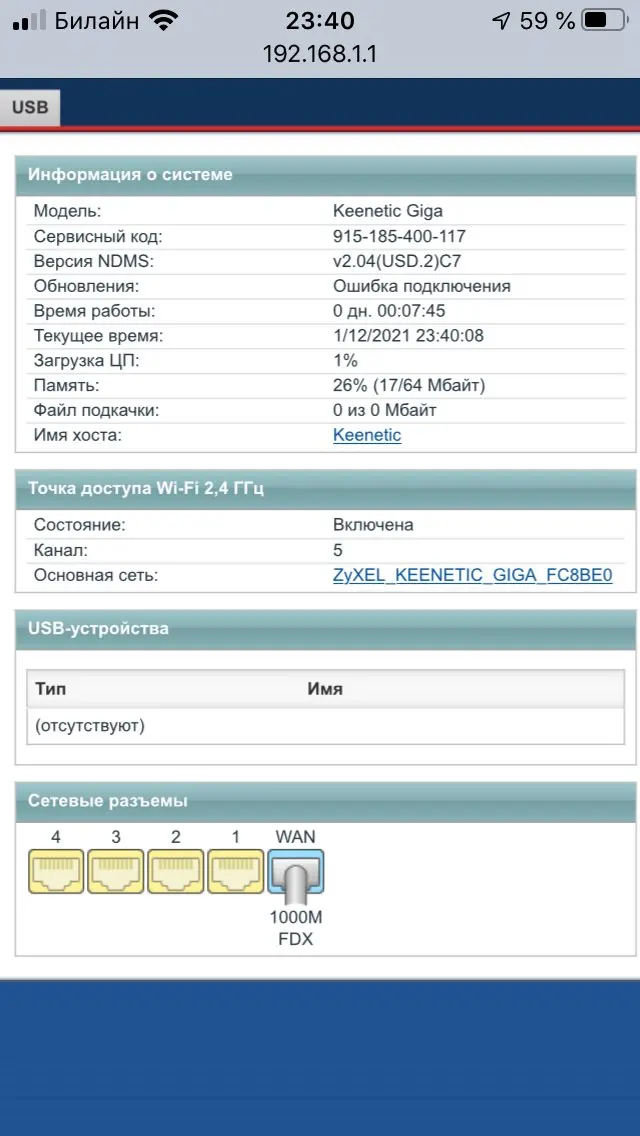Select service code 915-185-400-117

399,236
